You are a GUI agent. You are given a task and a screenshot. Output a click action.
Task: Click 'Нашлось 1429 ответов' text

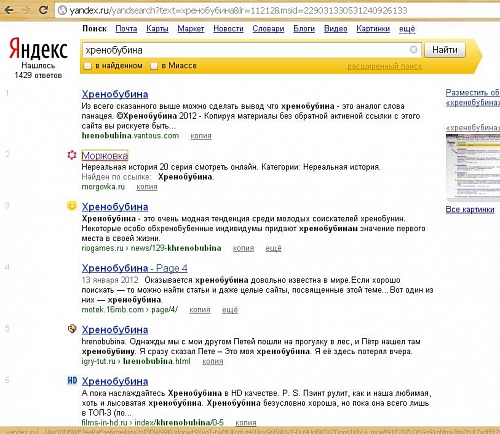coord(38,70)
